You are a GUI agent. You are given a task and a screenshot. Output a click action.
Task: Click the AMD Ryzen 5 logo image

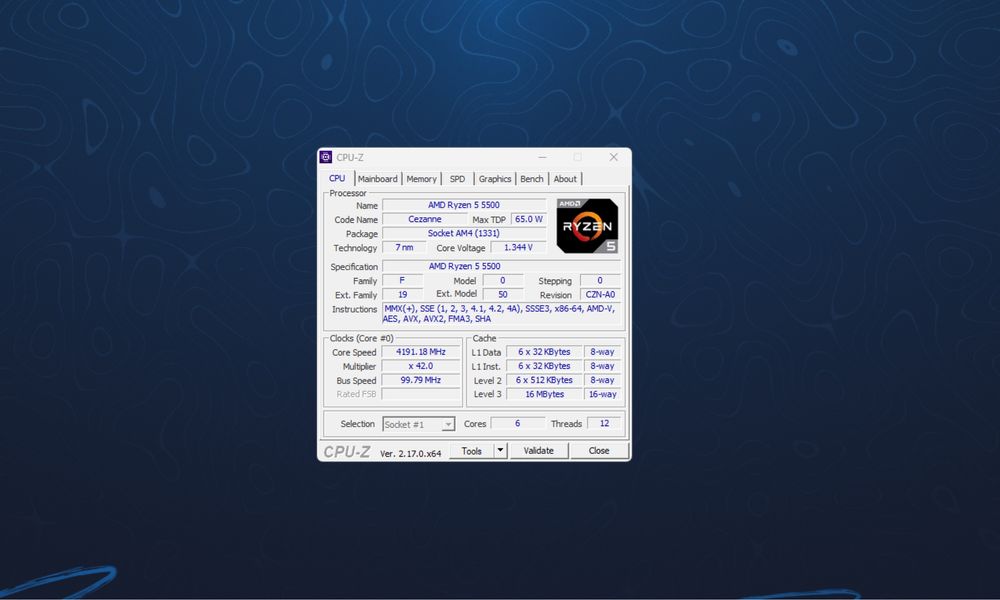coord(587,226)
